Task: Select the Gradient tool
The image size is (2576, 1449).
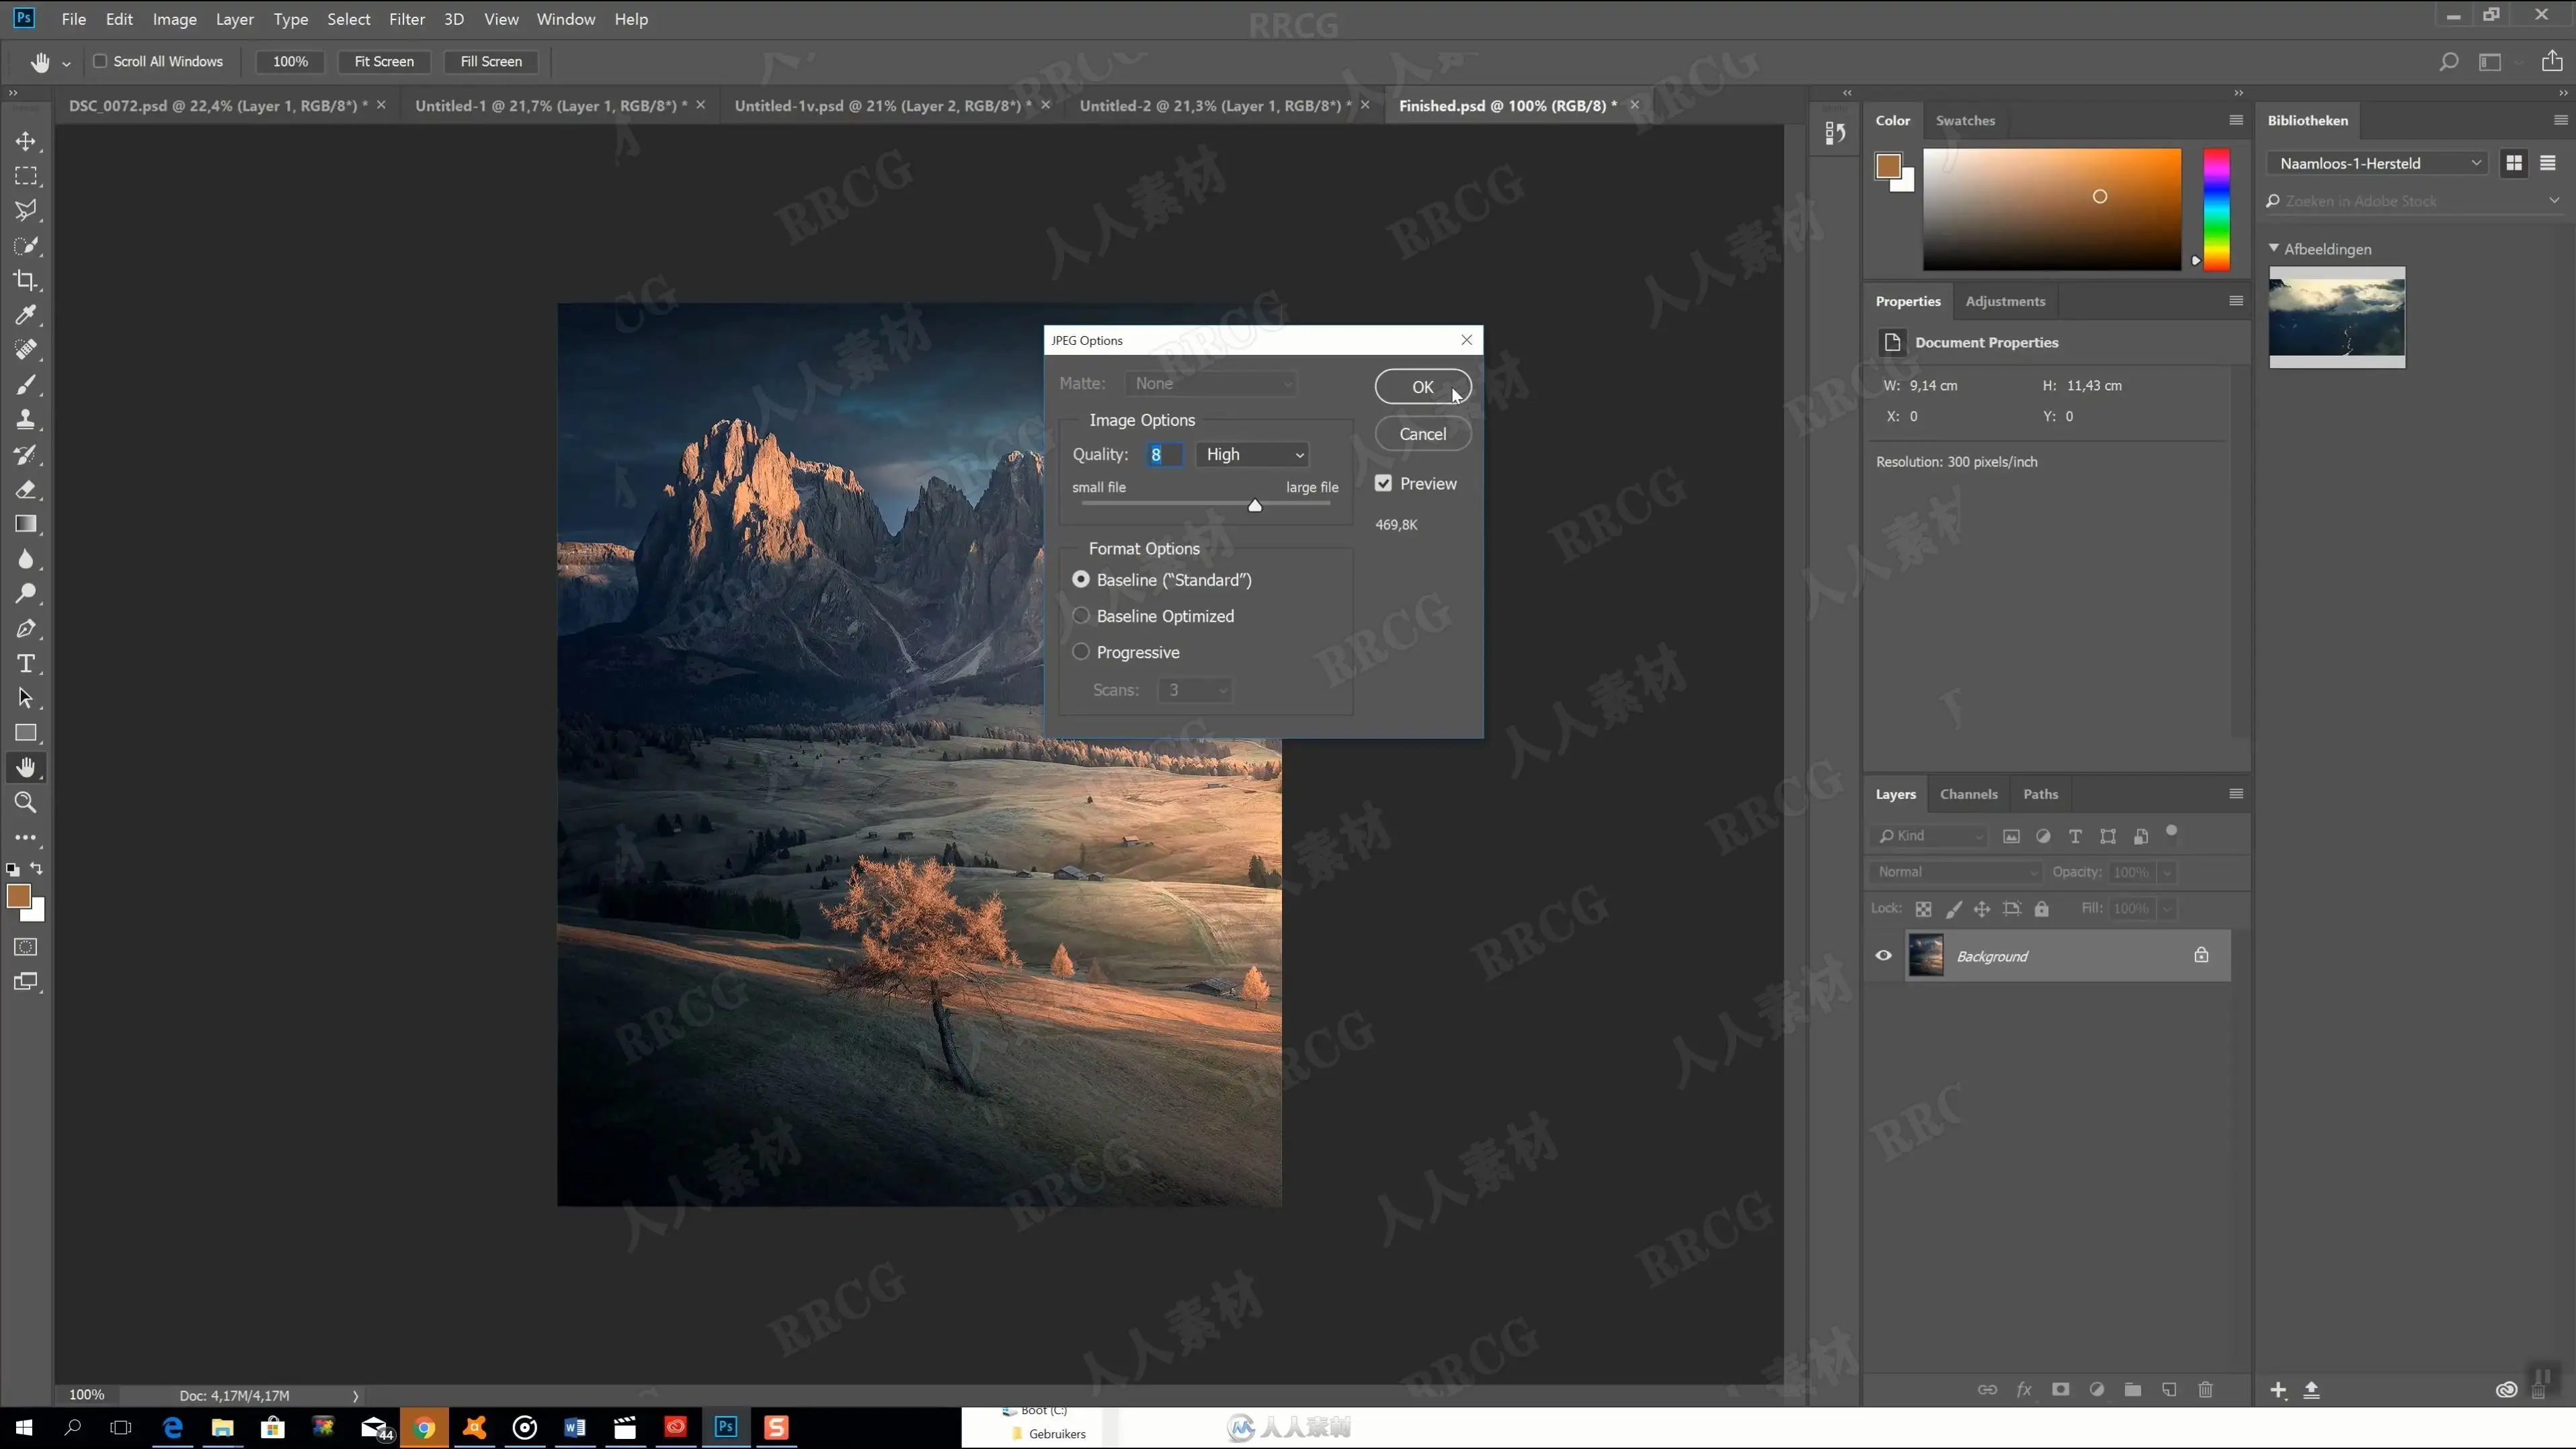Action: click(26, 524)
